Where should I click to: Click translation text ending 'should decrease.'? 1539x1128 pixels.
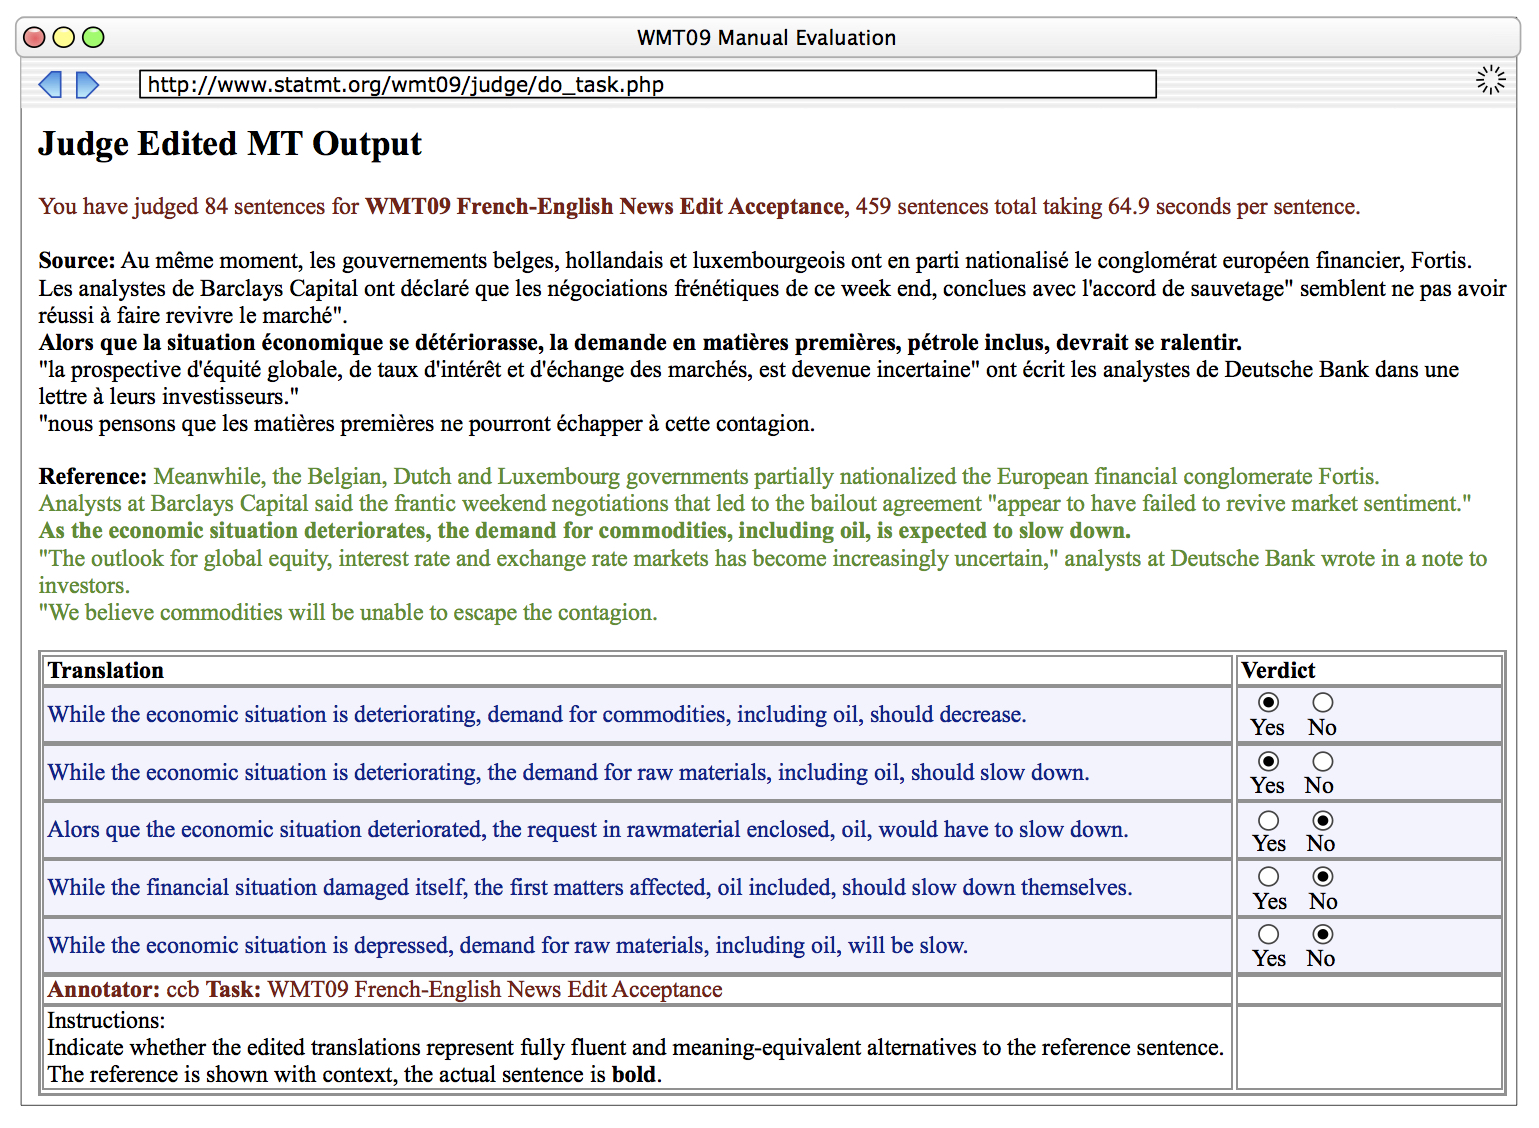537,715
